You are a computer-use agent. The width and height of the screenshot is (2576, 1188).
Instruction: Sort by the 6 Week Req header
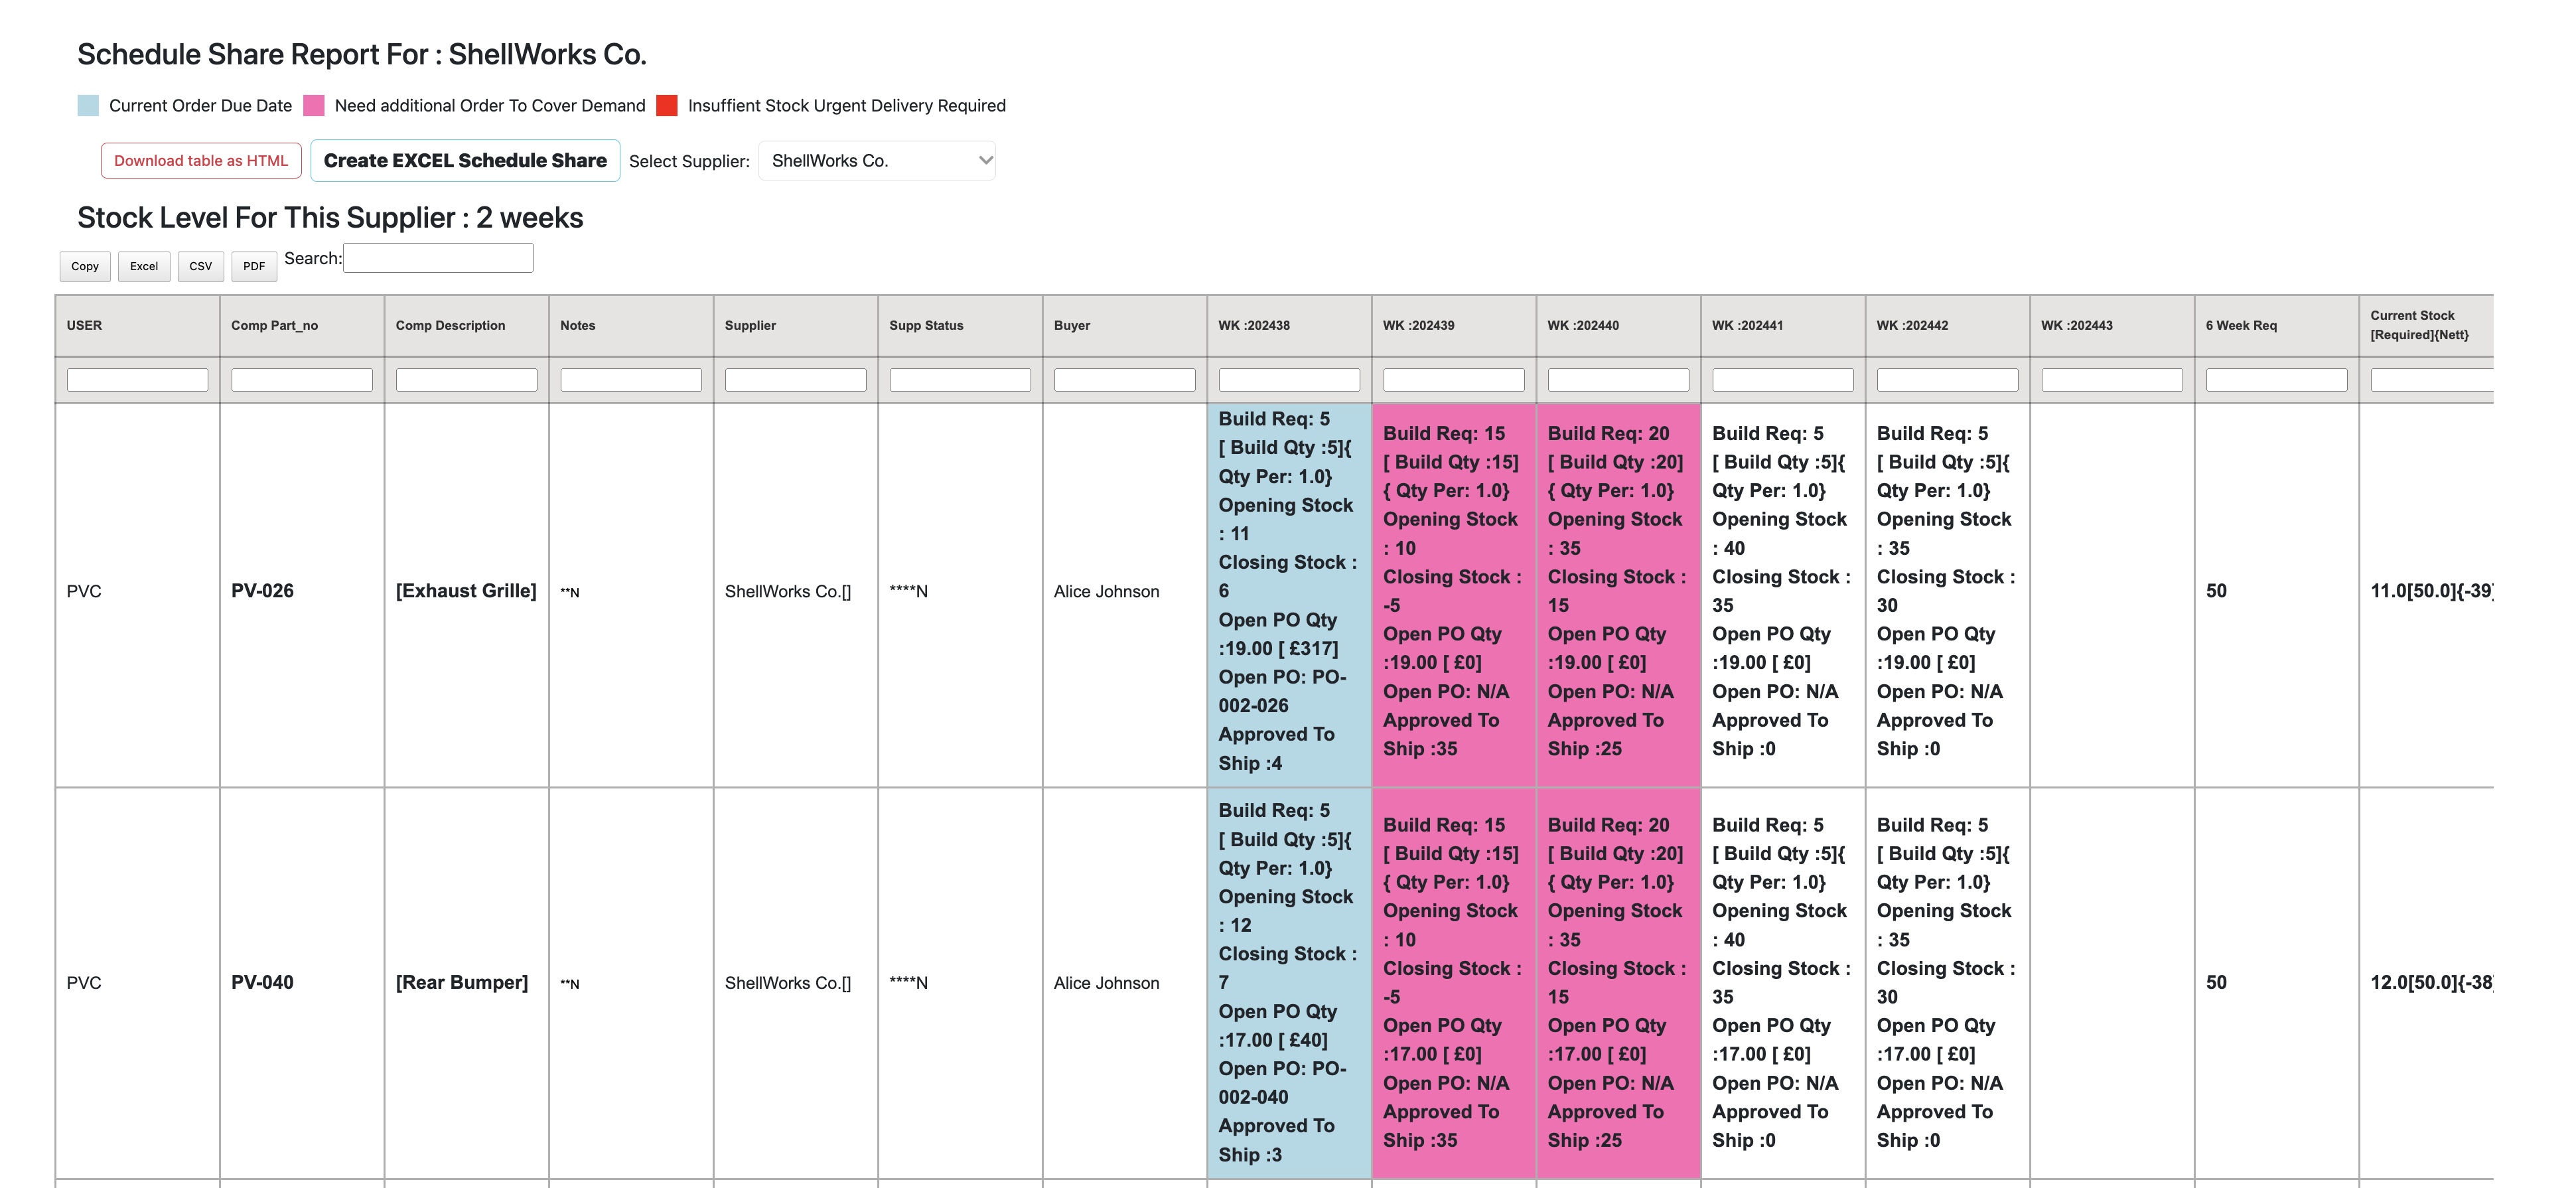(x=2241, y=326)
